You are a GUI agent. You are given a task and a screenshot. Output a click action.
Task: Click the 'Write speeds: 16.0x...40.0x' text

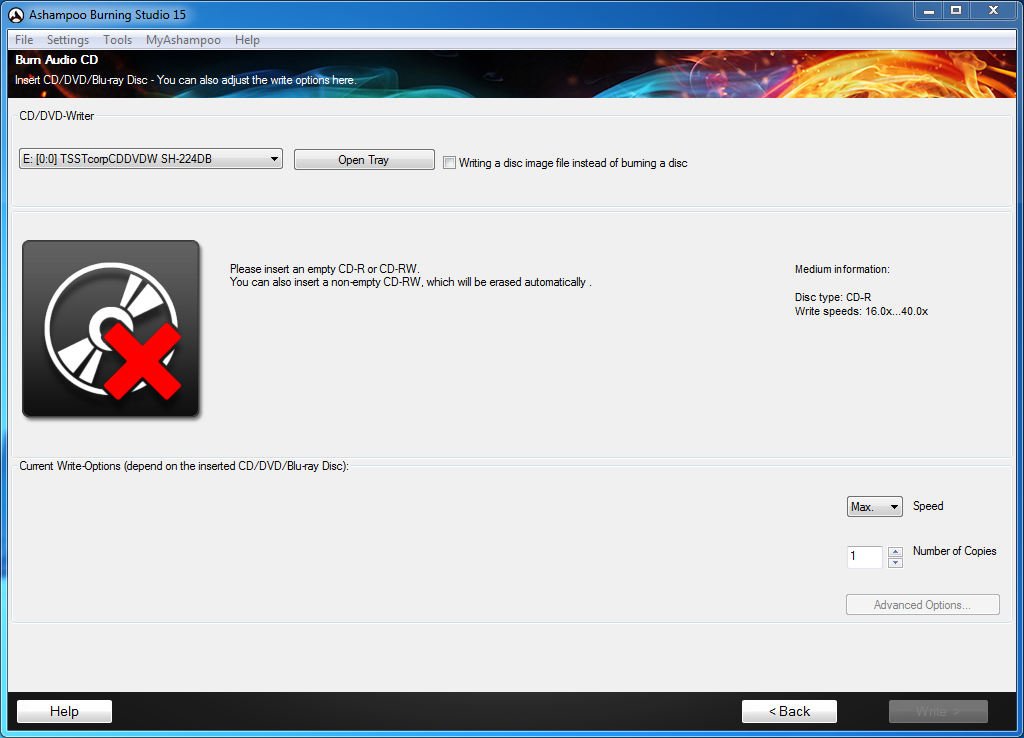click(x=861, y=312)
